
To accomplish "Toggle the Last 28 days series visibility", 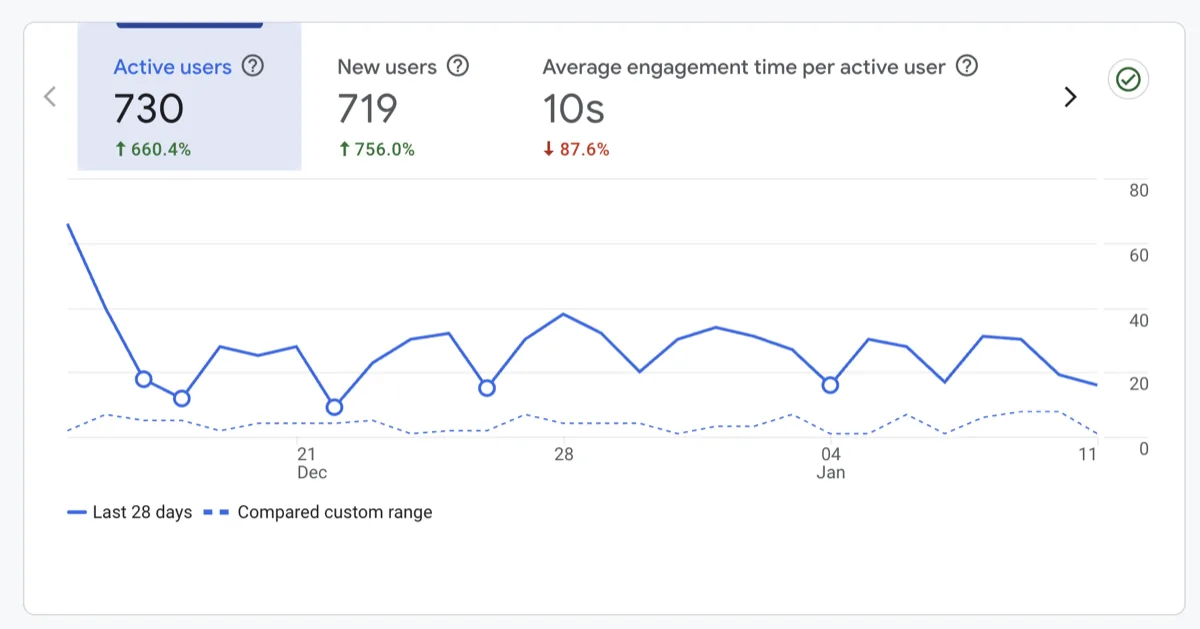I will coord(130,512).
